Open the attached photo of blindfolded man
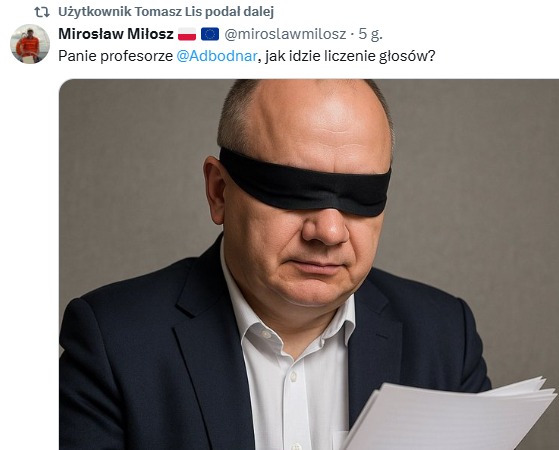The height and width of the screenshot is (450, 559). click(x=309, y=264)
